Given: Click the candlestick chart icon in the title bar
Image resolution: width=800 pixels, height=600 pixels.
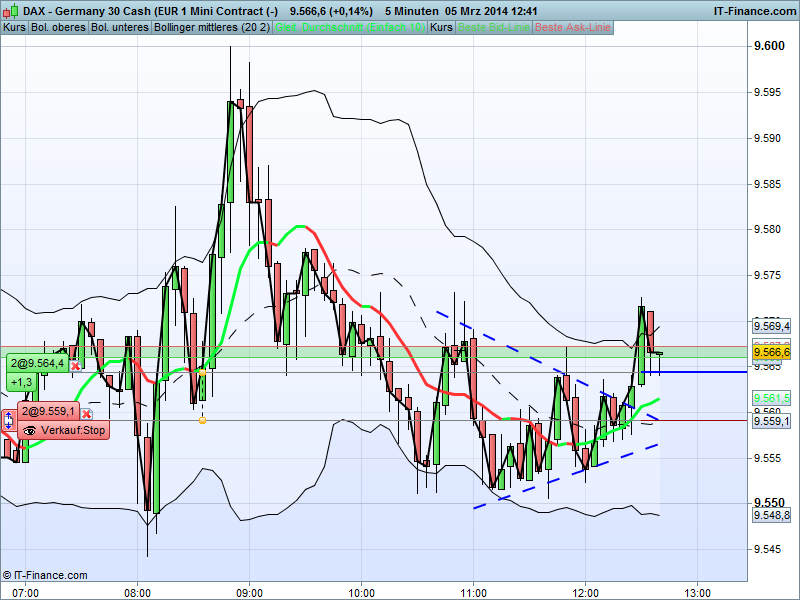Looking at the screenshot, I should (10, 11).
